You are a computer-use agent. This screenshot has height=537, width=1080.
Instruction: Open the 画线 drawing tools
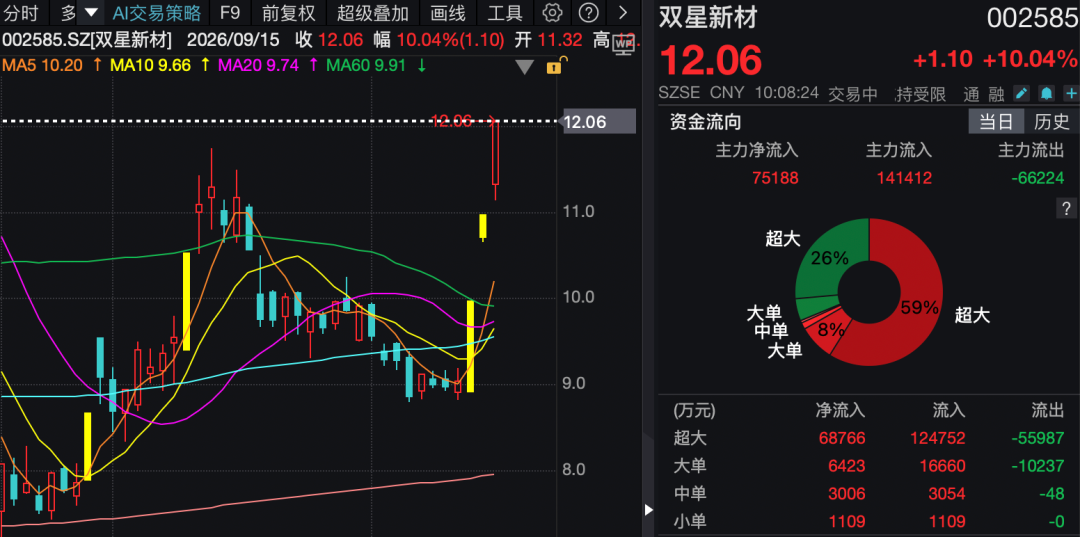pyautogui.click(x=447, y=13)
